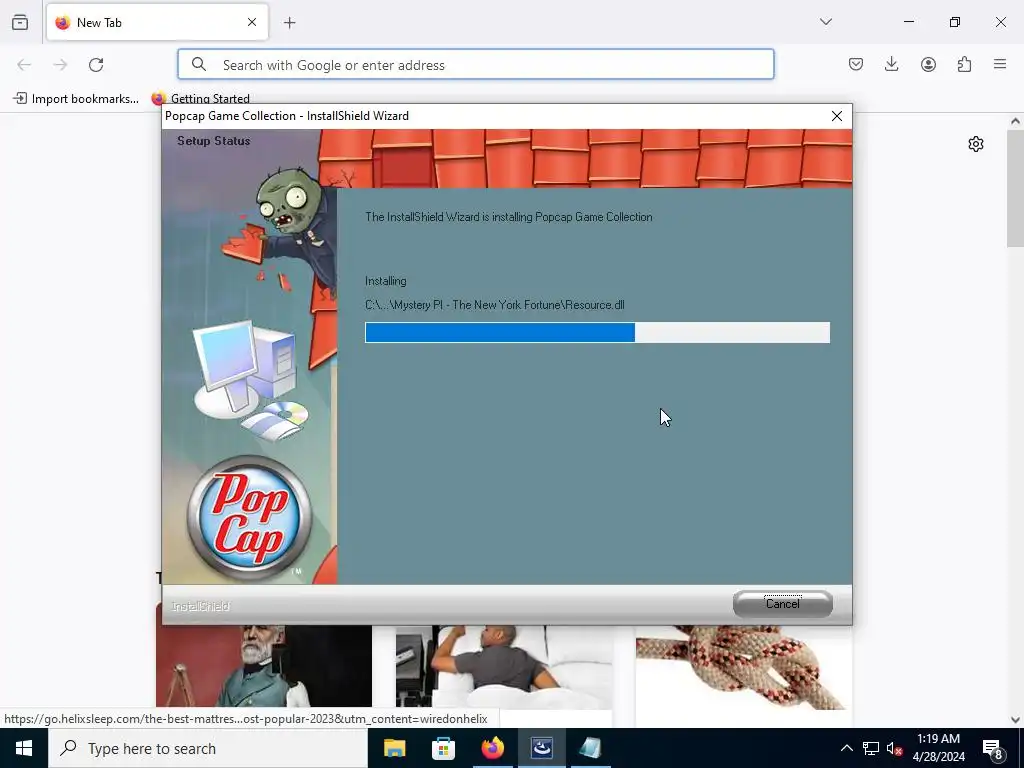Open File Explorer from taskbar

(x=394, y=748)
